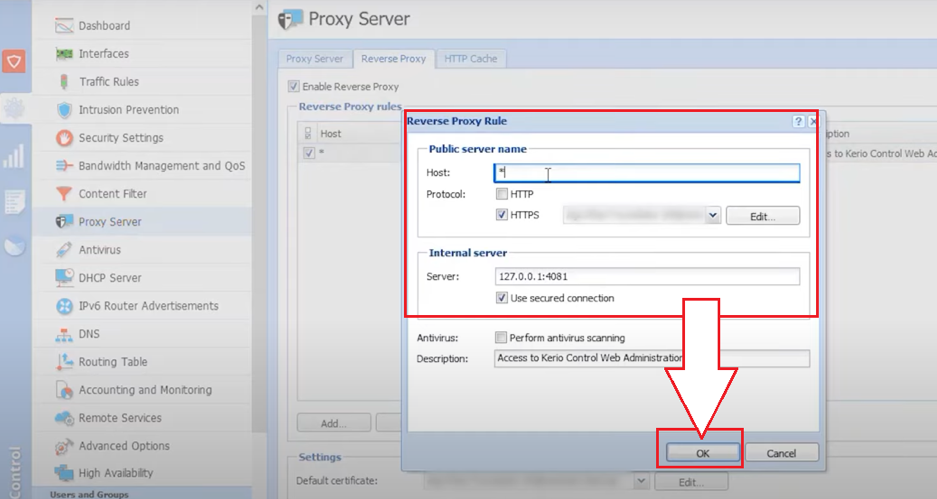This screenshot has width=937, height=499.
Task: Open the Routing Table icon
Action: pyautogui.click(x=64, y=362)
